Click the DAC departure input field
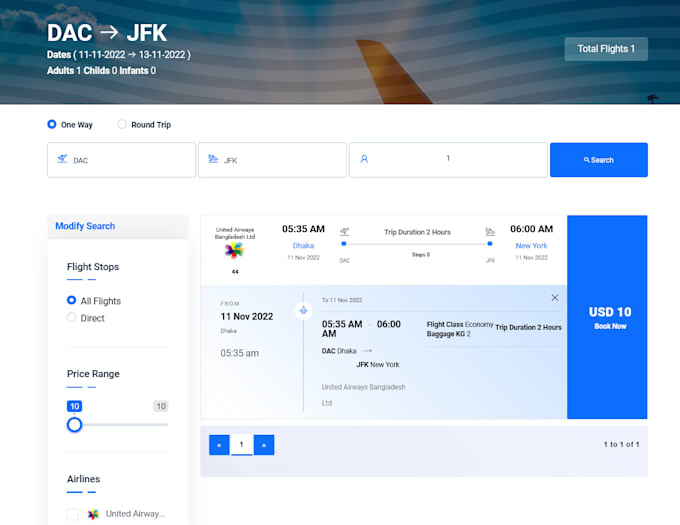 (x=121, y=160)
